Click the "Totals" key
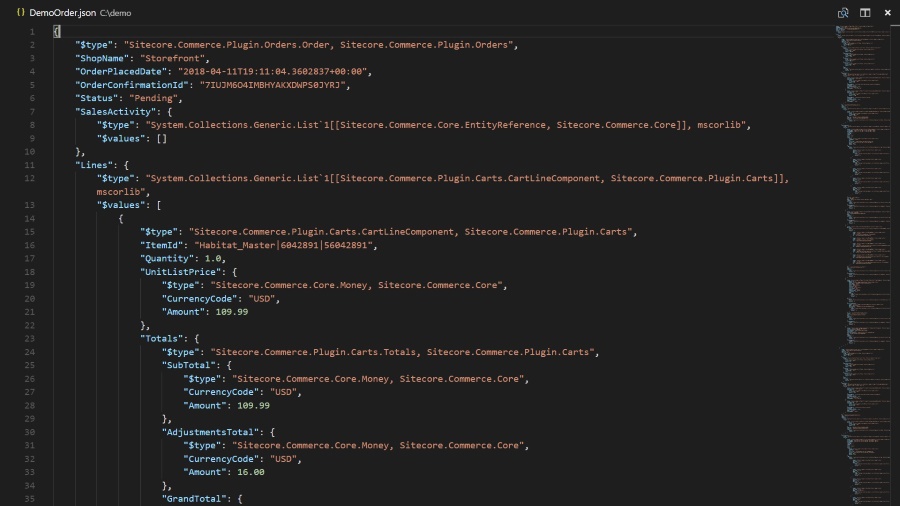 coord(162,338)
